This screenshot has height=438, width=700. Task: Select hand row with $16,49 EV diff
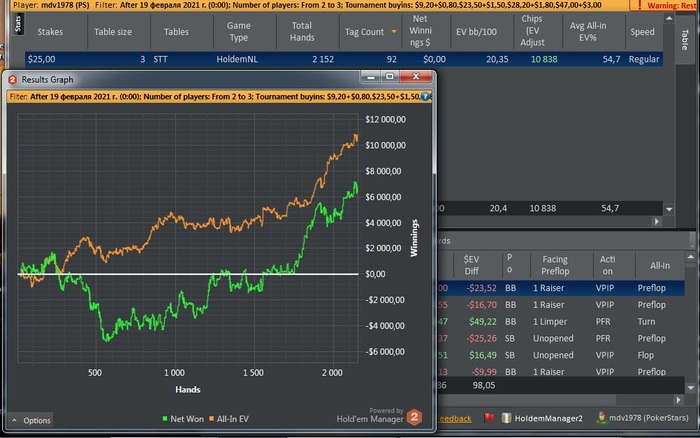click(x=561, y=355)
